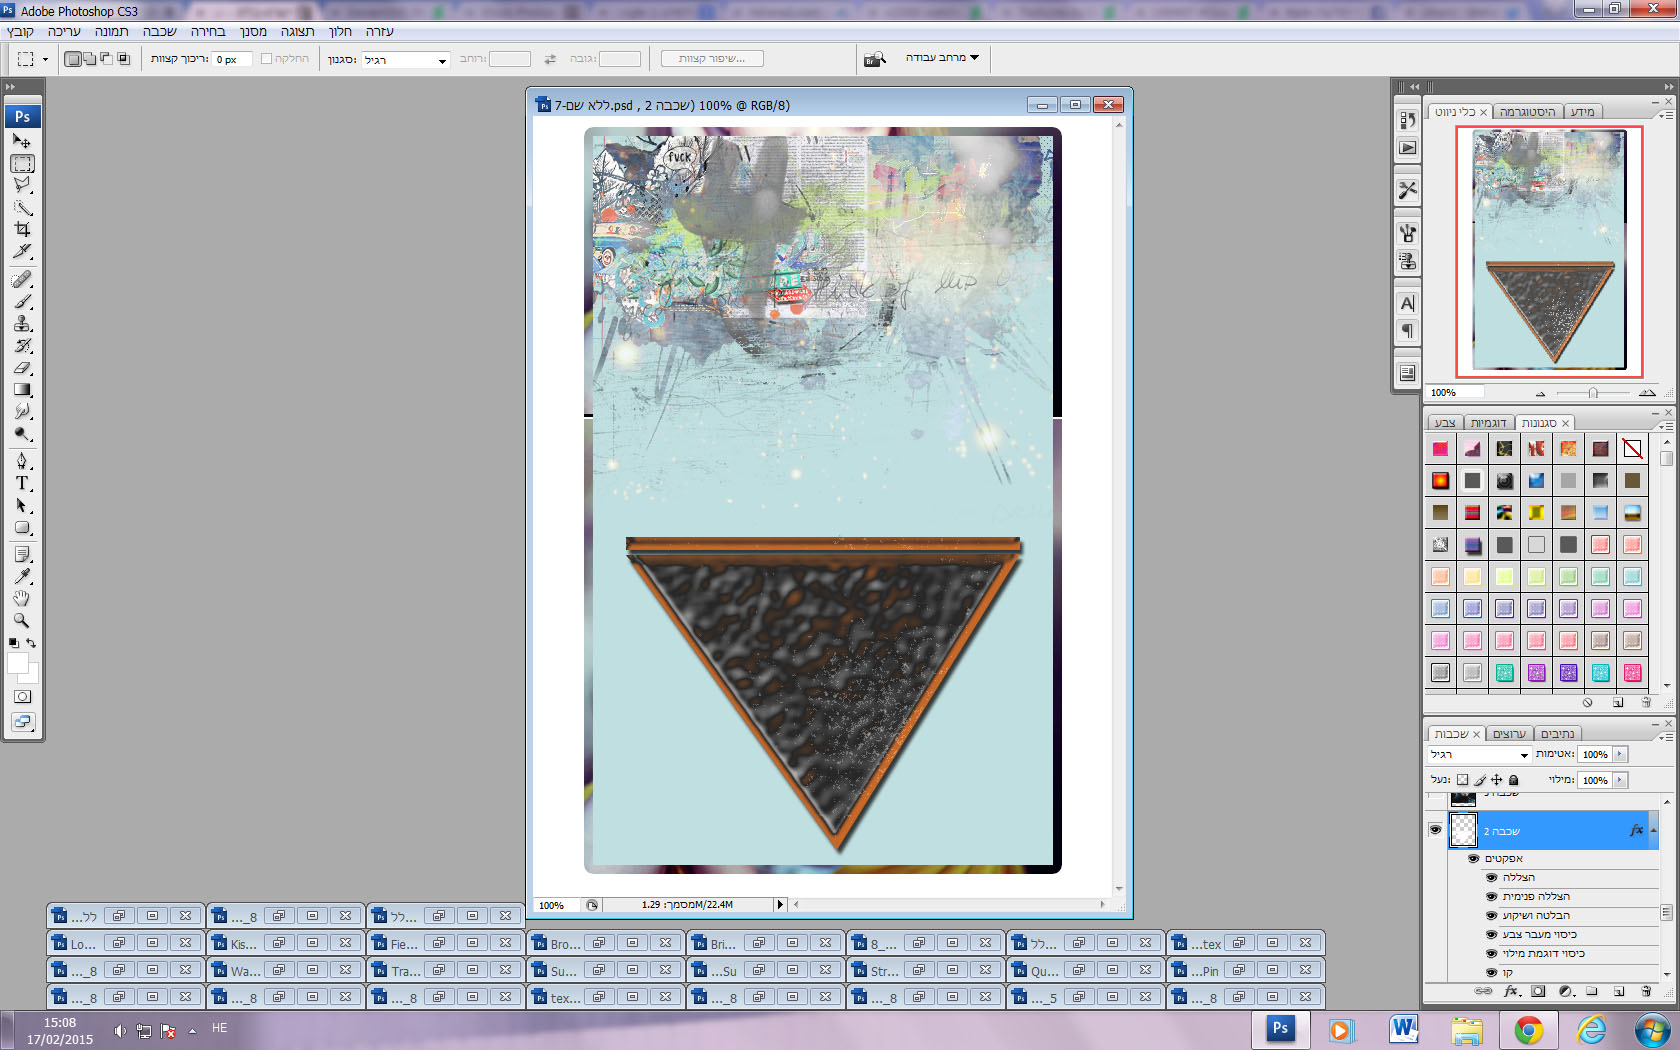Create new layer via Layers panel icon

pos(1619,992)
